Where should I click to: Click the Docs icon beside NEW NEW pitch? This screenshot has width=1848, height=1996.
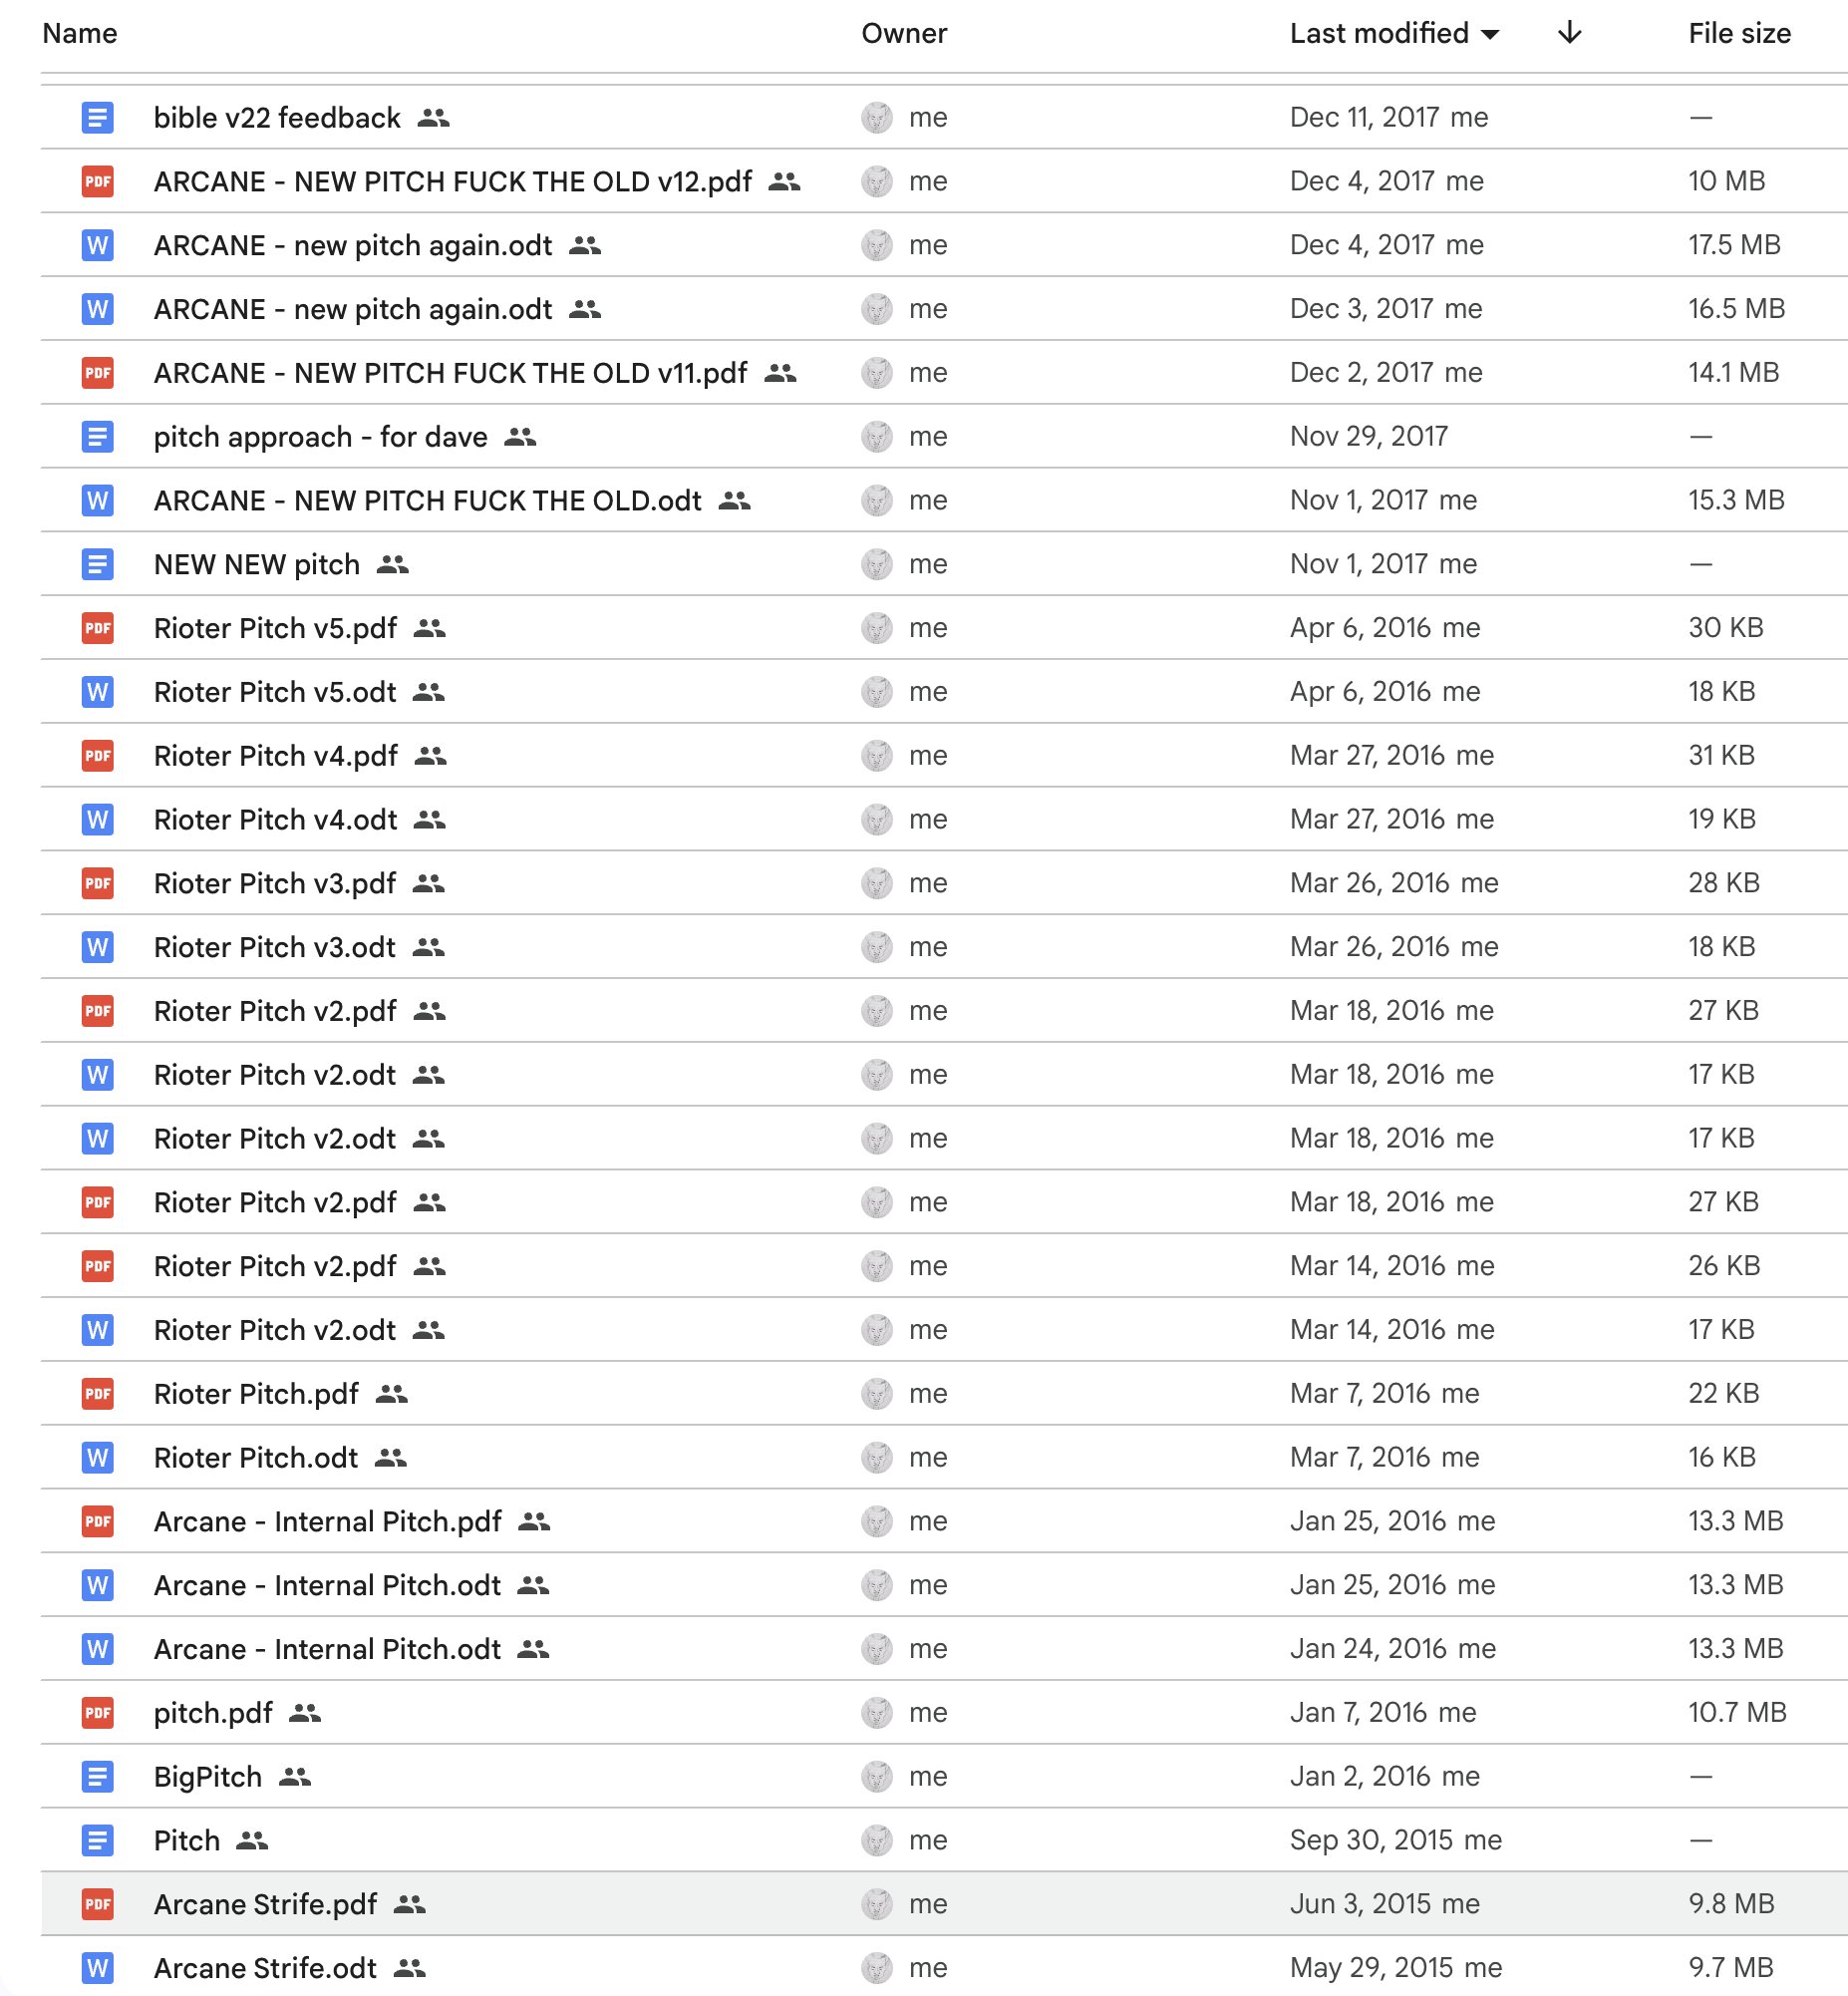(97, 564)
